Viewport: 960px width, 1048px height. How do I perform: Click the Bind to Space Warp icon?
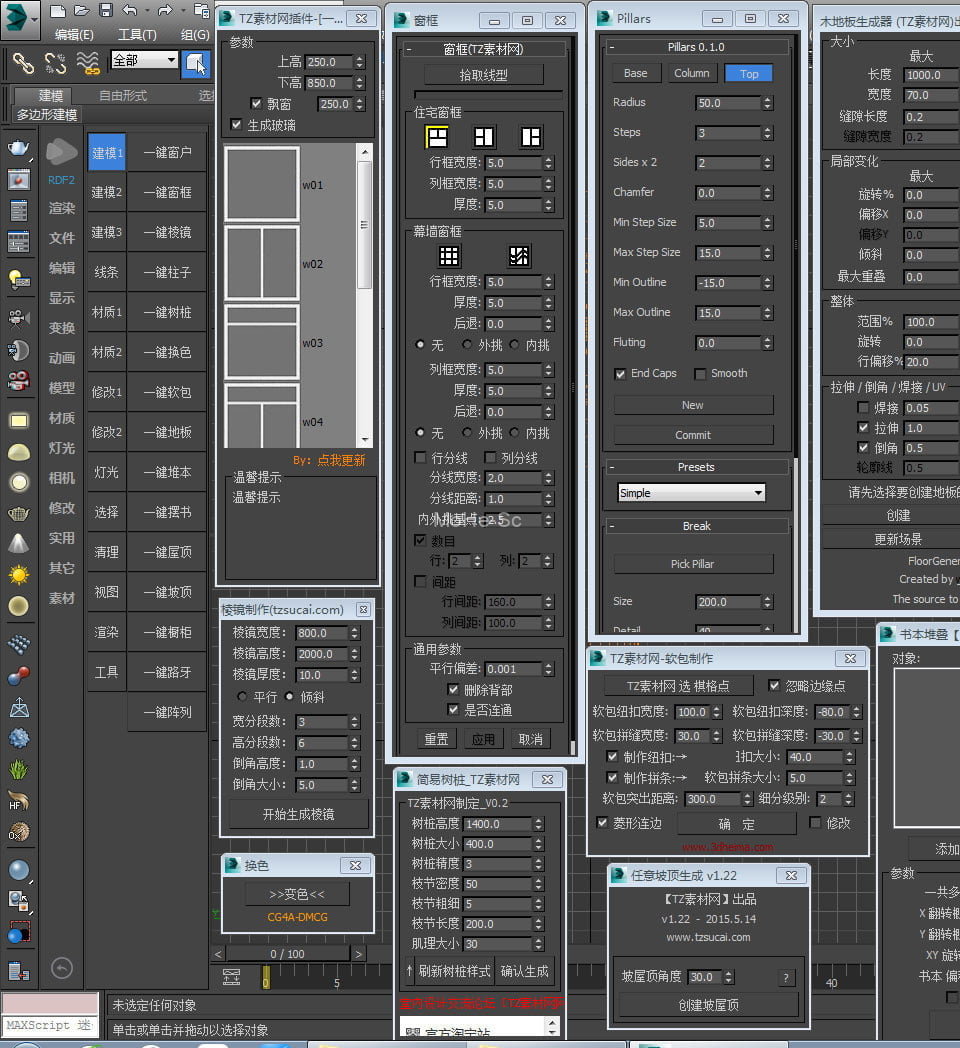89,63
